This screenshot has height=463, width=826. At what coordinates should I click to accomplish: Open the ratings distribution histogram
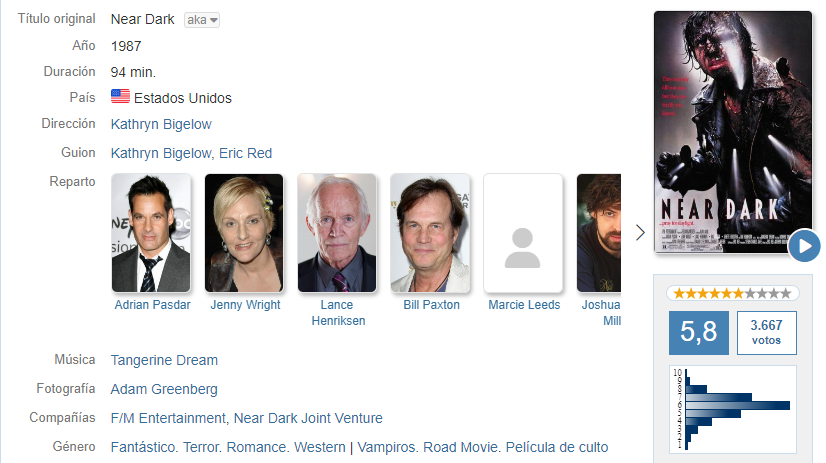pos(733,409)
